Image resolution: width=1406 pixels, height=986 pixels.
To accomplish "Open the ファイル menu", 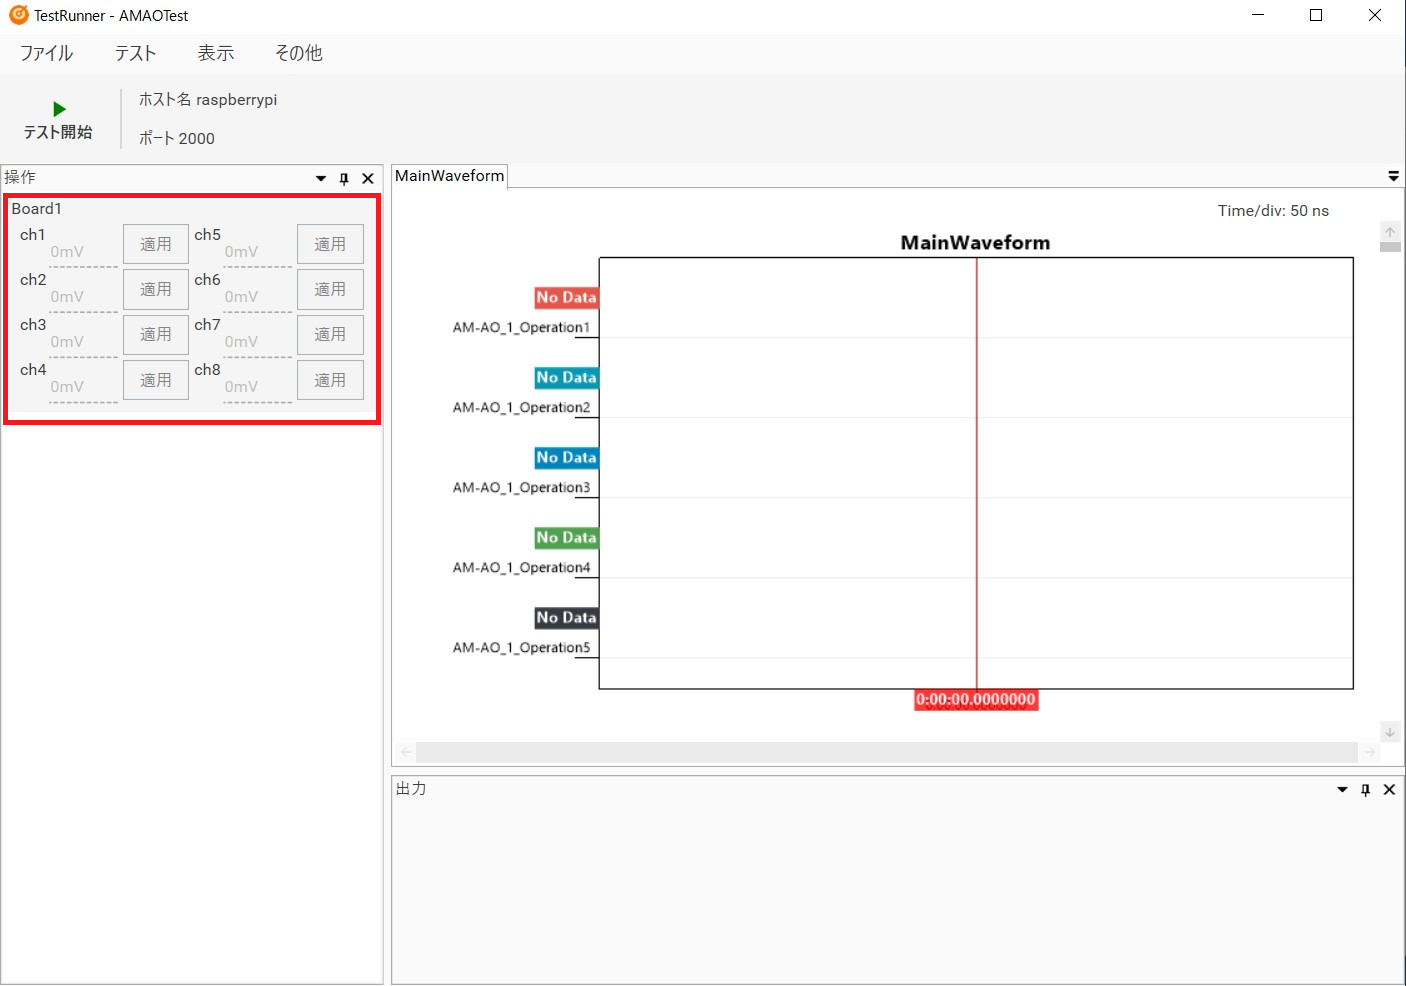I will 46,53.
